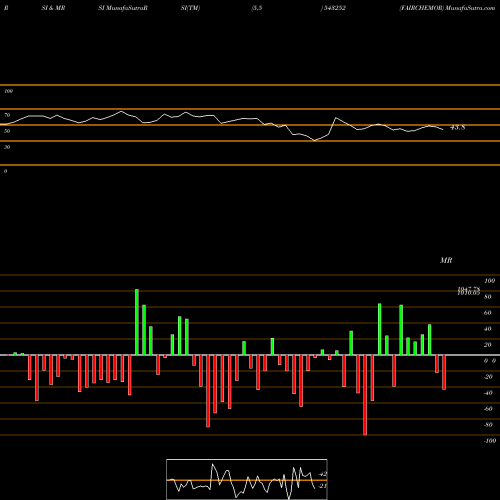Viewport: 500px width, 500px height.
Task: Click the MR axis label -80
Action: tap(488, 425)
